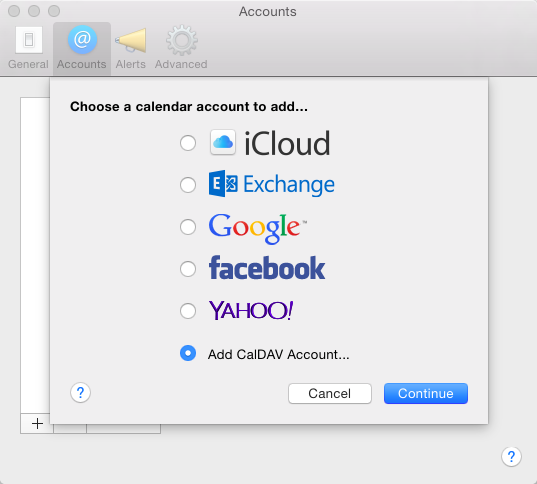This screenshot has height=484, width=537.
Task: Click the Cancel button
Action: (330, 393)
